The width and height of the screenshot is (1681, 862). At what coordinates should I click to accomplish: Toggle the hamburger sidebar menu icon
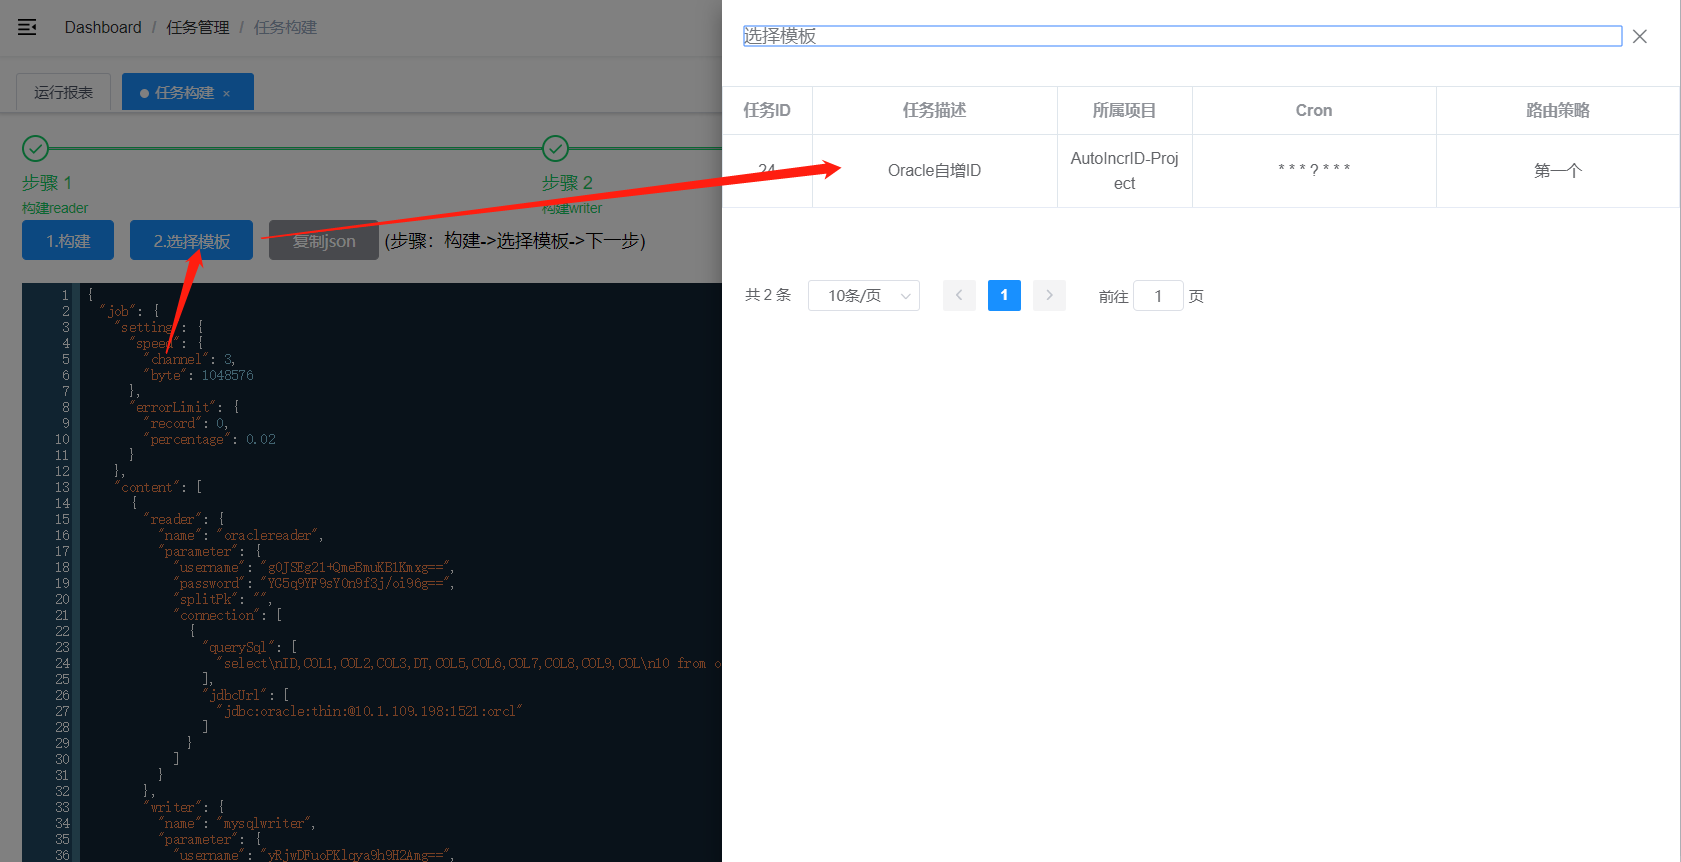click(27, 27)
